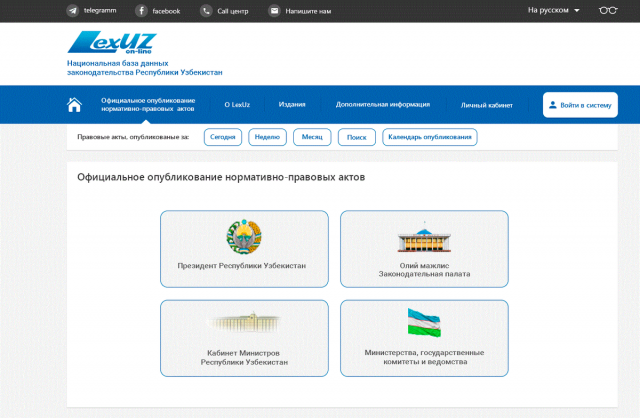This screenshot has height=418, width=640.
Task: Click the Правовые акты, опубликованые за label
Action: click(133, 137)
